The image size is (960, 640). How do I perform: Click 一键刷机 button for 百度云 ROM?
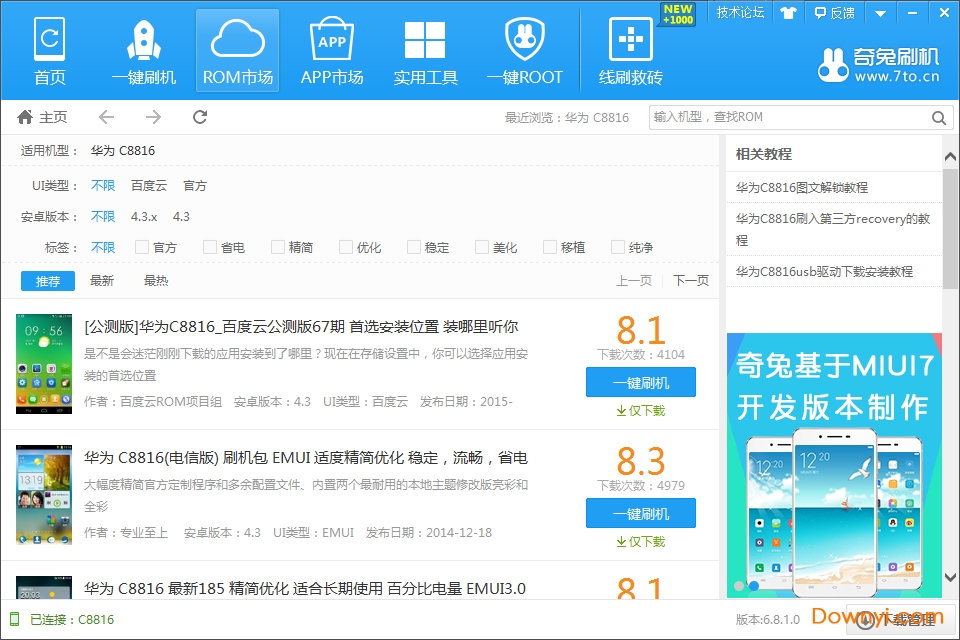pyautogui.click(x=640, y=383)
